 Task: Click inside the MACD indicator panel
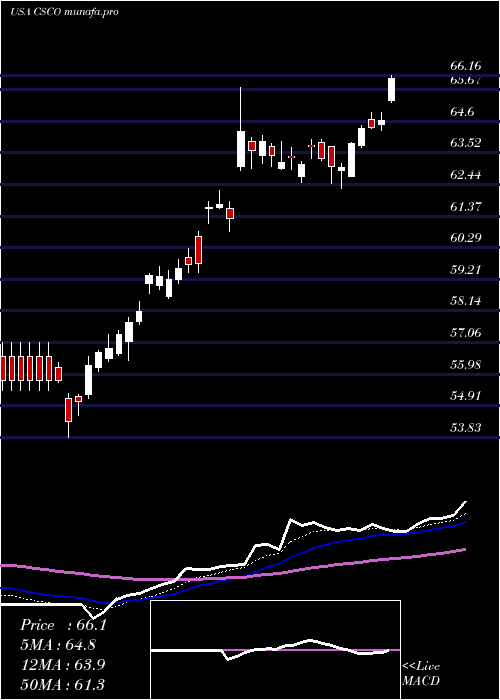point(275,650)
